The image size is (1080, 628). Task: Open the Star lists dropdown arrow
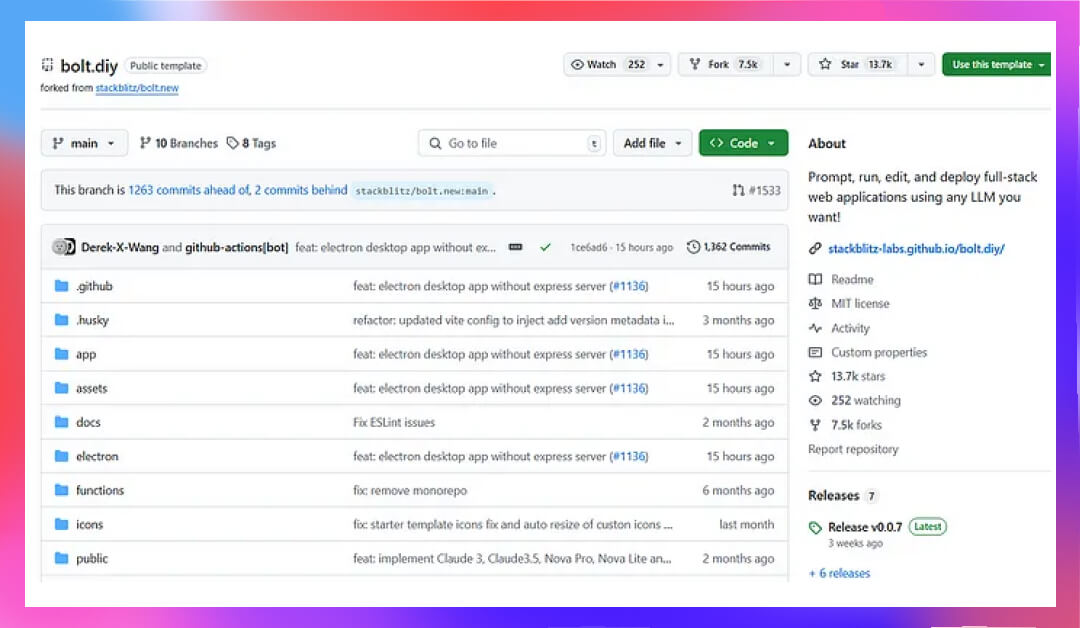pyautogui.click(x=921, y=64)
